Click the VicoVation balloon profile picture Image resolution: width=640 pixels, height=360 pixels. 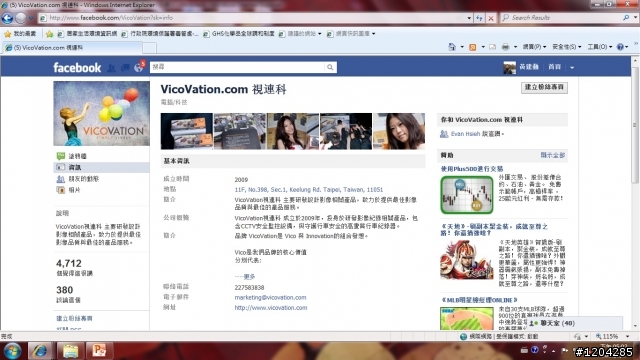coord(101,113)
